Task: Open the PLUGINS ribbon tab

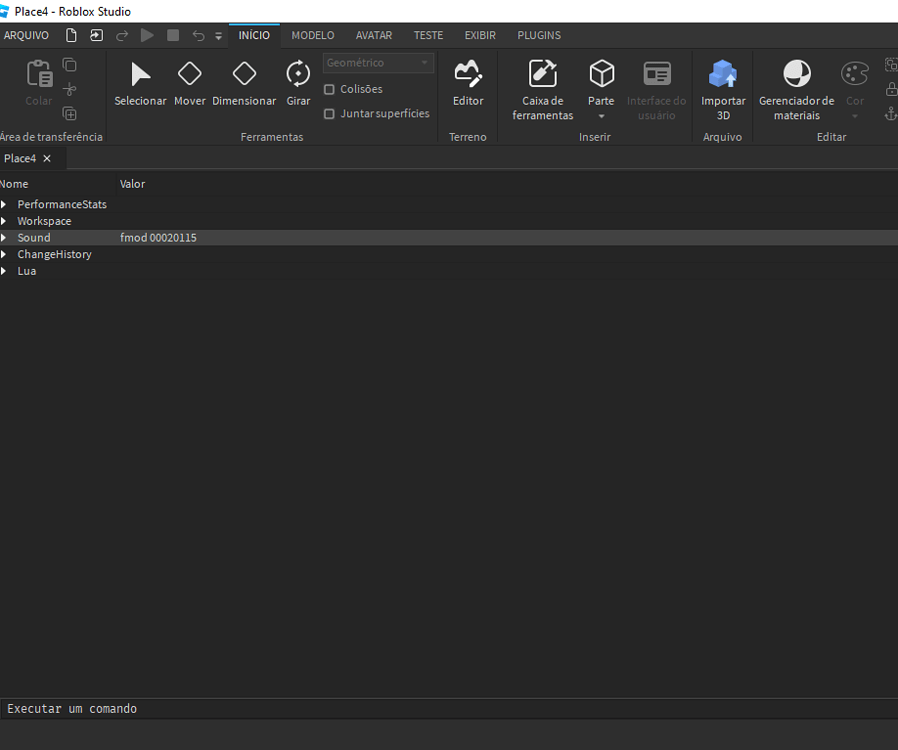Action: pos(539,35)
